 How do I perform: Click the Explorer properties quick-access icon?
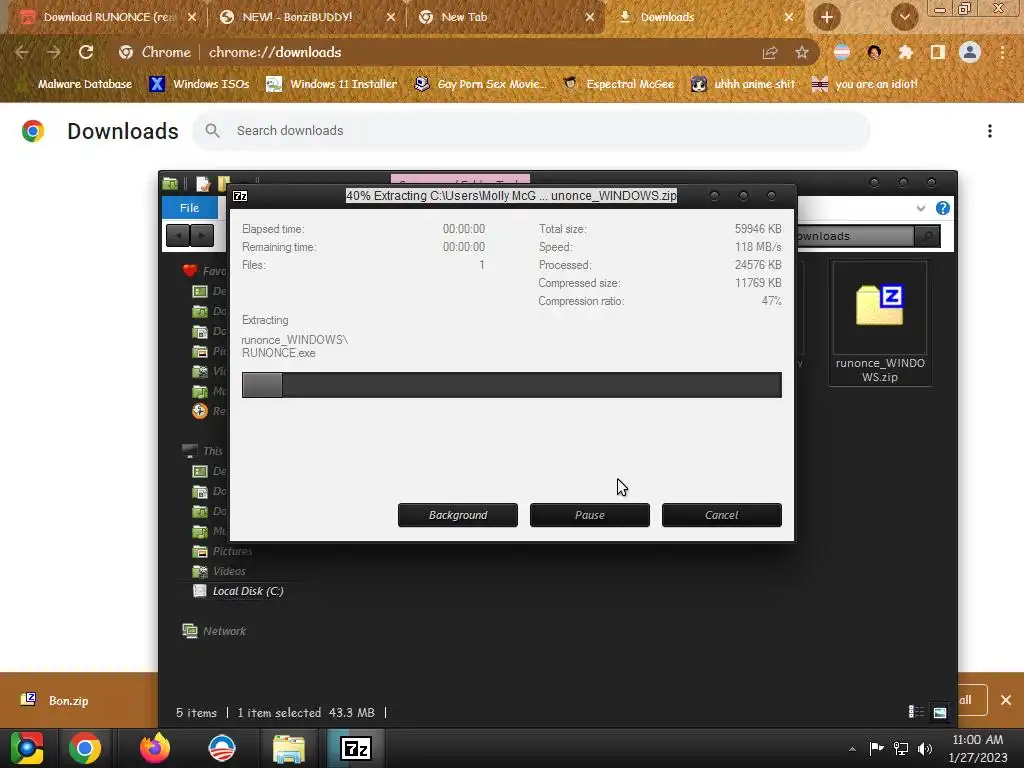(x=203, y=184)
